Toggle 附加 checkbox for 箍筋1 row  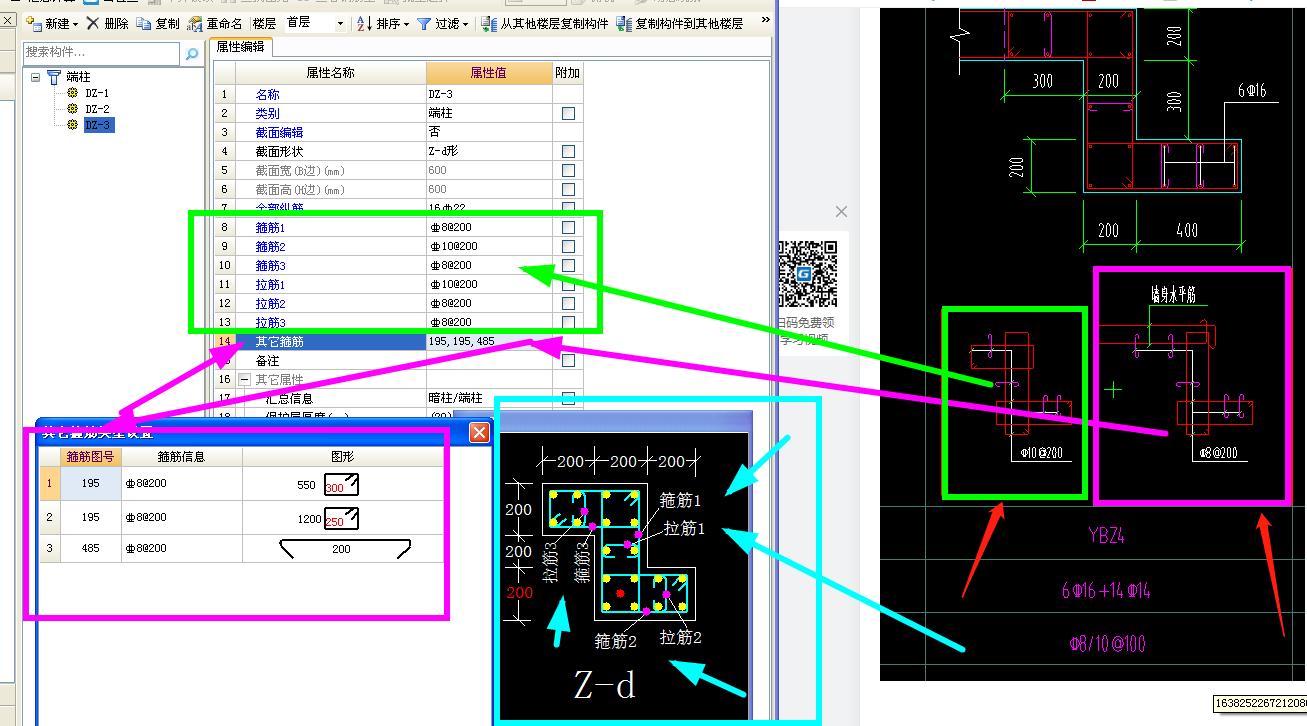pyautogui.click(x=568, y=228)
